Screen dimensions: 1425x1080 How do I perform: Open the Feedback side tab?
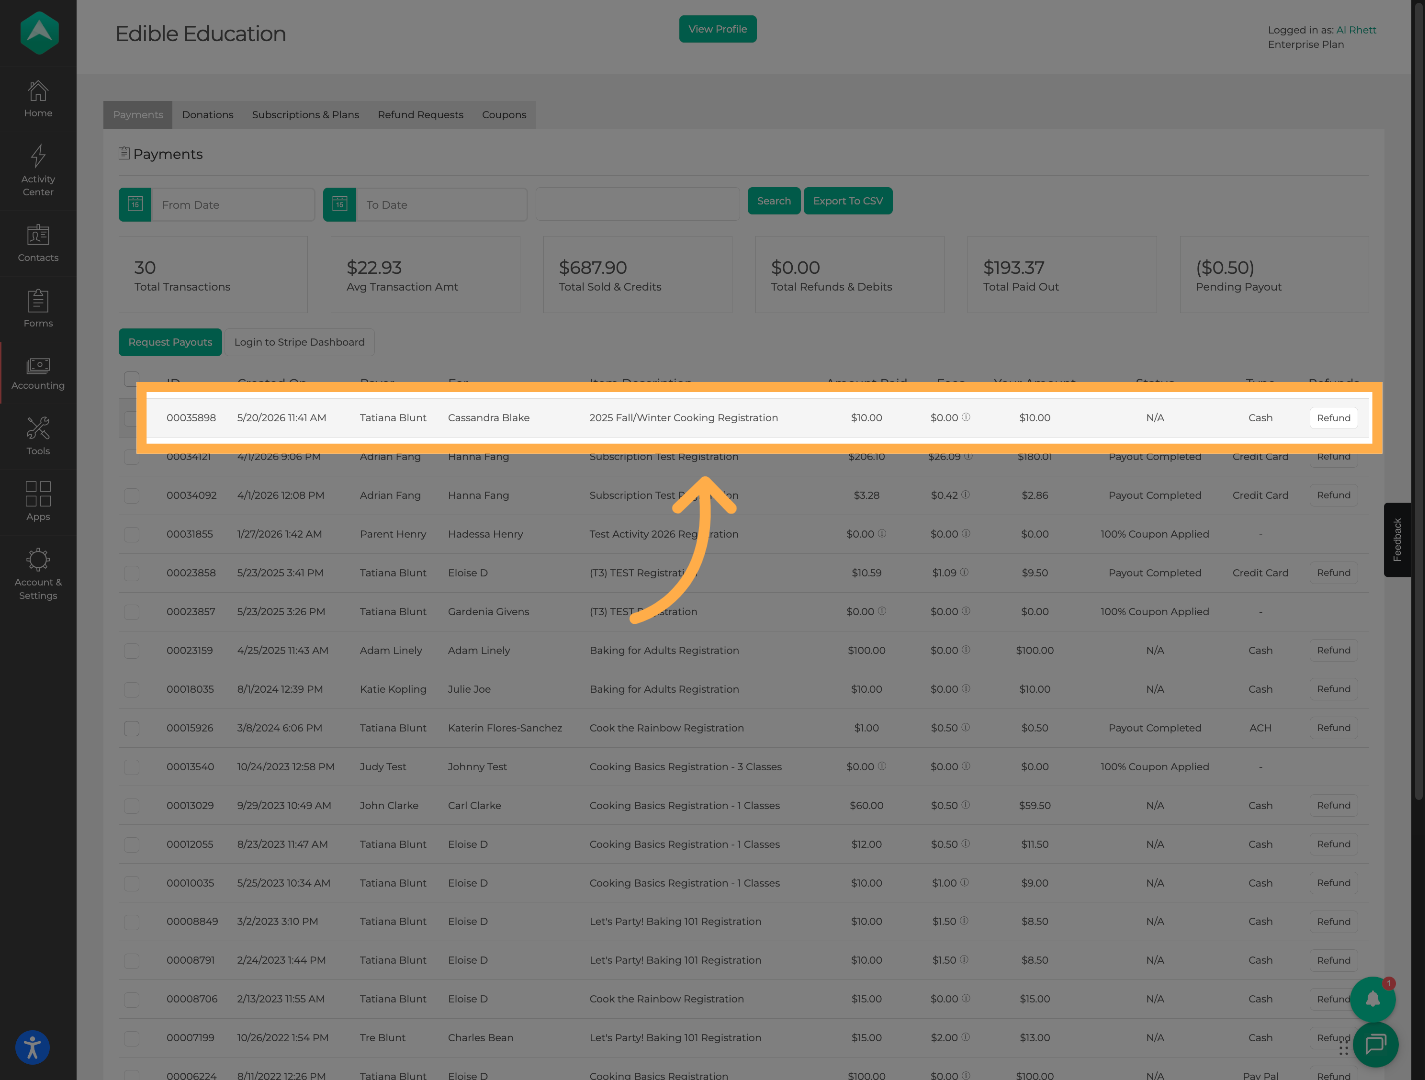click(x=1398, y=540)
